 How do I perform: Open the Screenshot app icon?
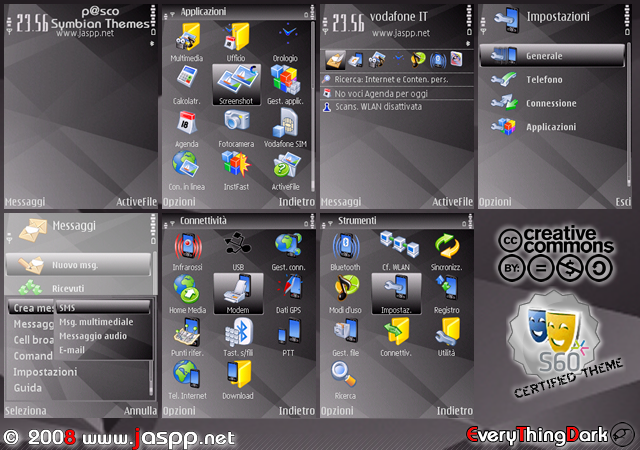(236, 85)
